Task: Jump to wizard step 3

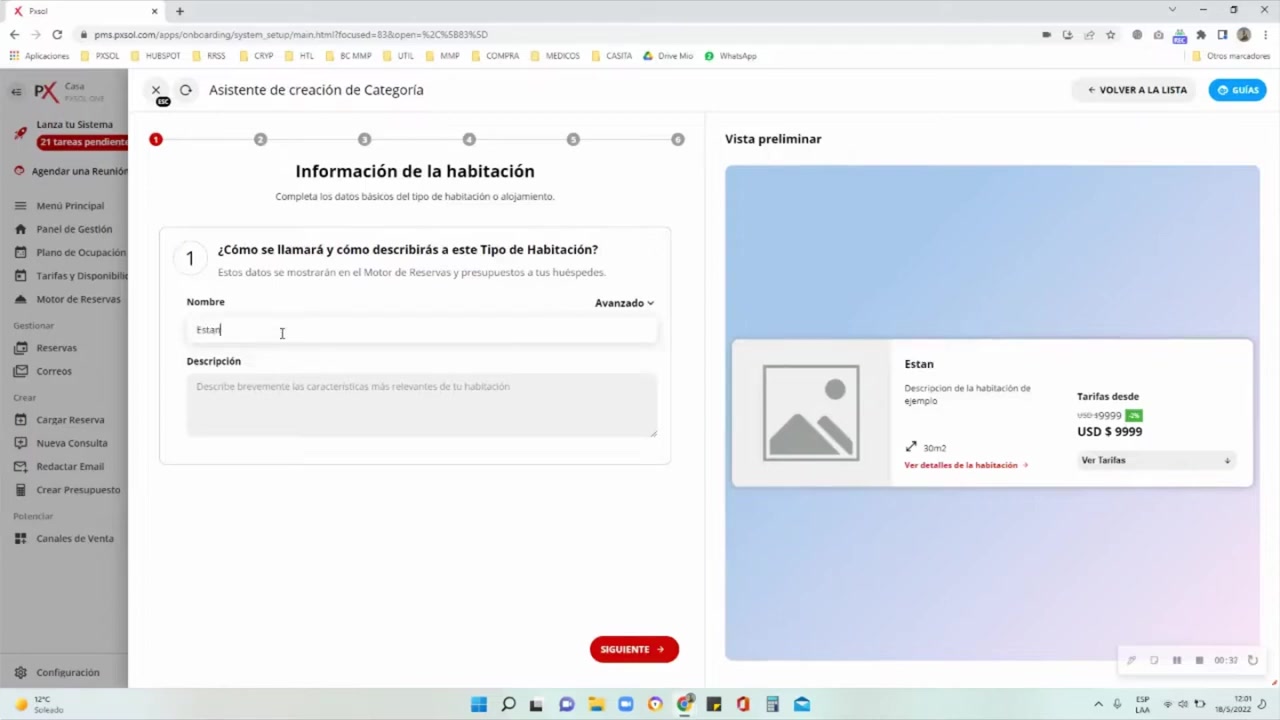Action: click(x=364, y=139)
